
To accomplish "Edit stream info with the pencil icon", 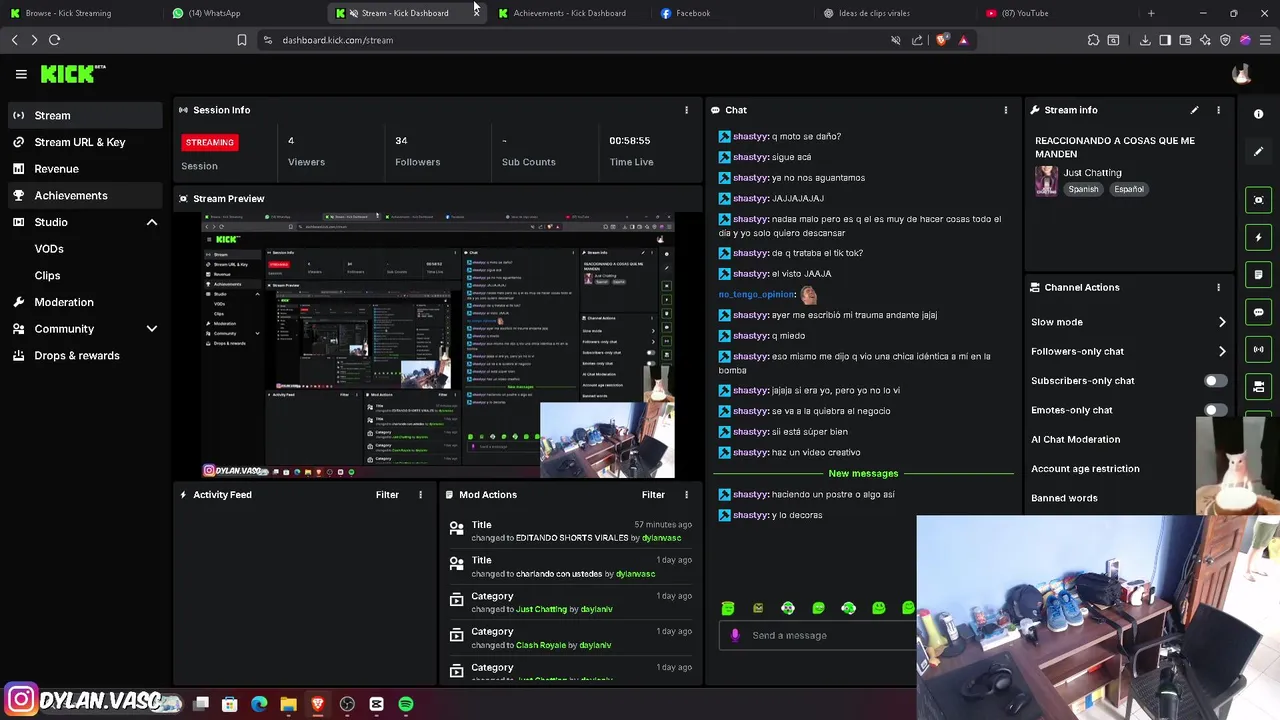I will pyautogui.click(x=1194, y=110).
